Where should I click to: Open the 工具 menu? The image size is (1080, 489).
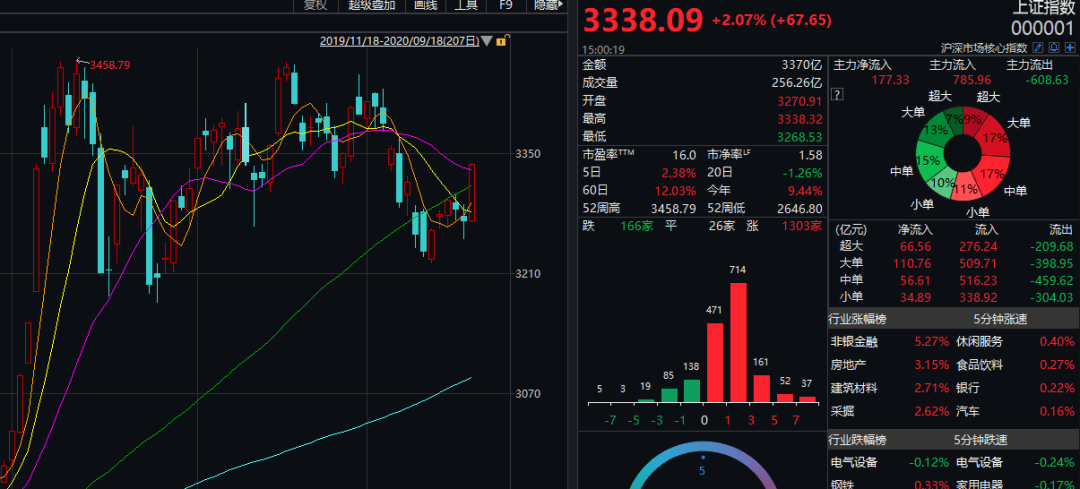click(466, 5)
